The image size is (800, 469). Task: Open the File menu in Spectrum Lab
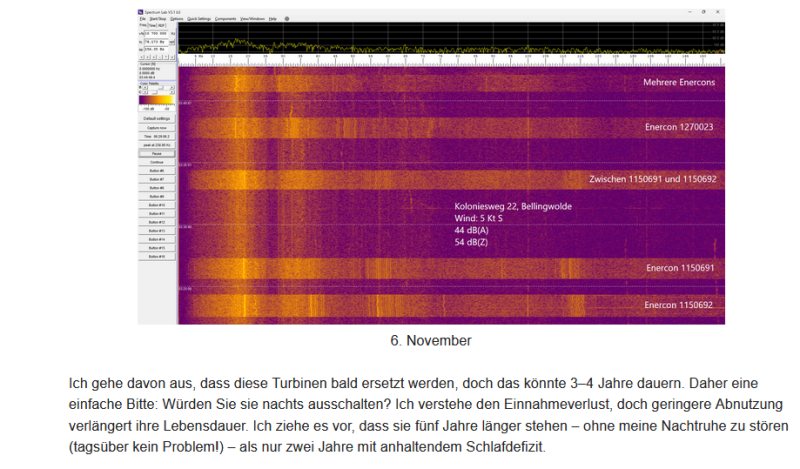point(142,19)
